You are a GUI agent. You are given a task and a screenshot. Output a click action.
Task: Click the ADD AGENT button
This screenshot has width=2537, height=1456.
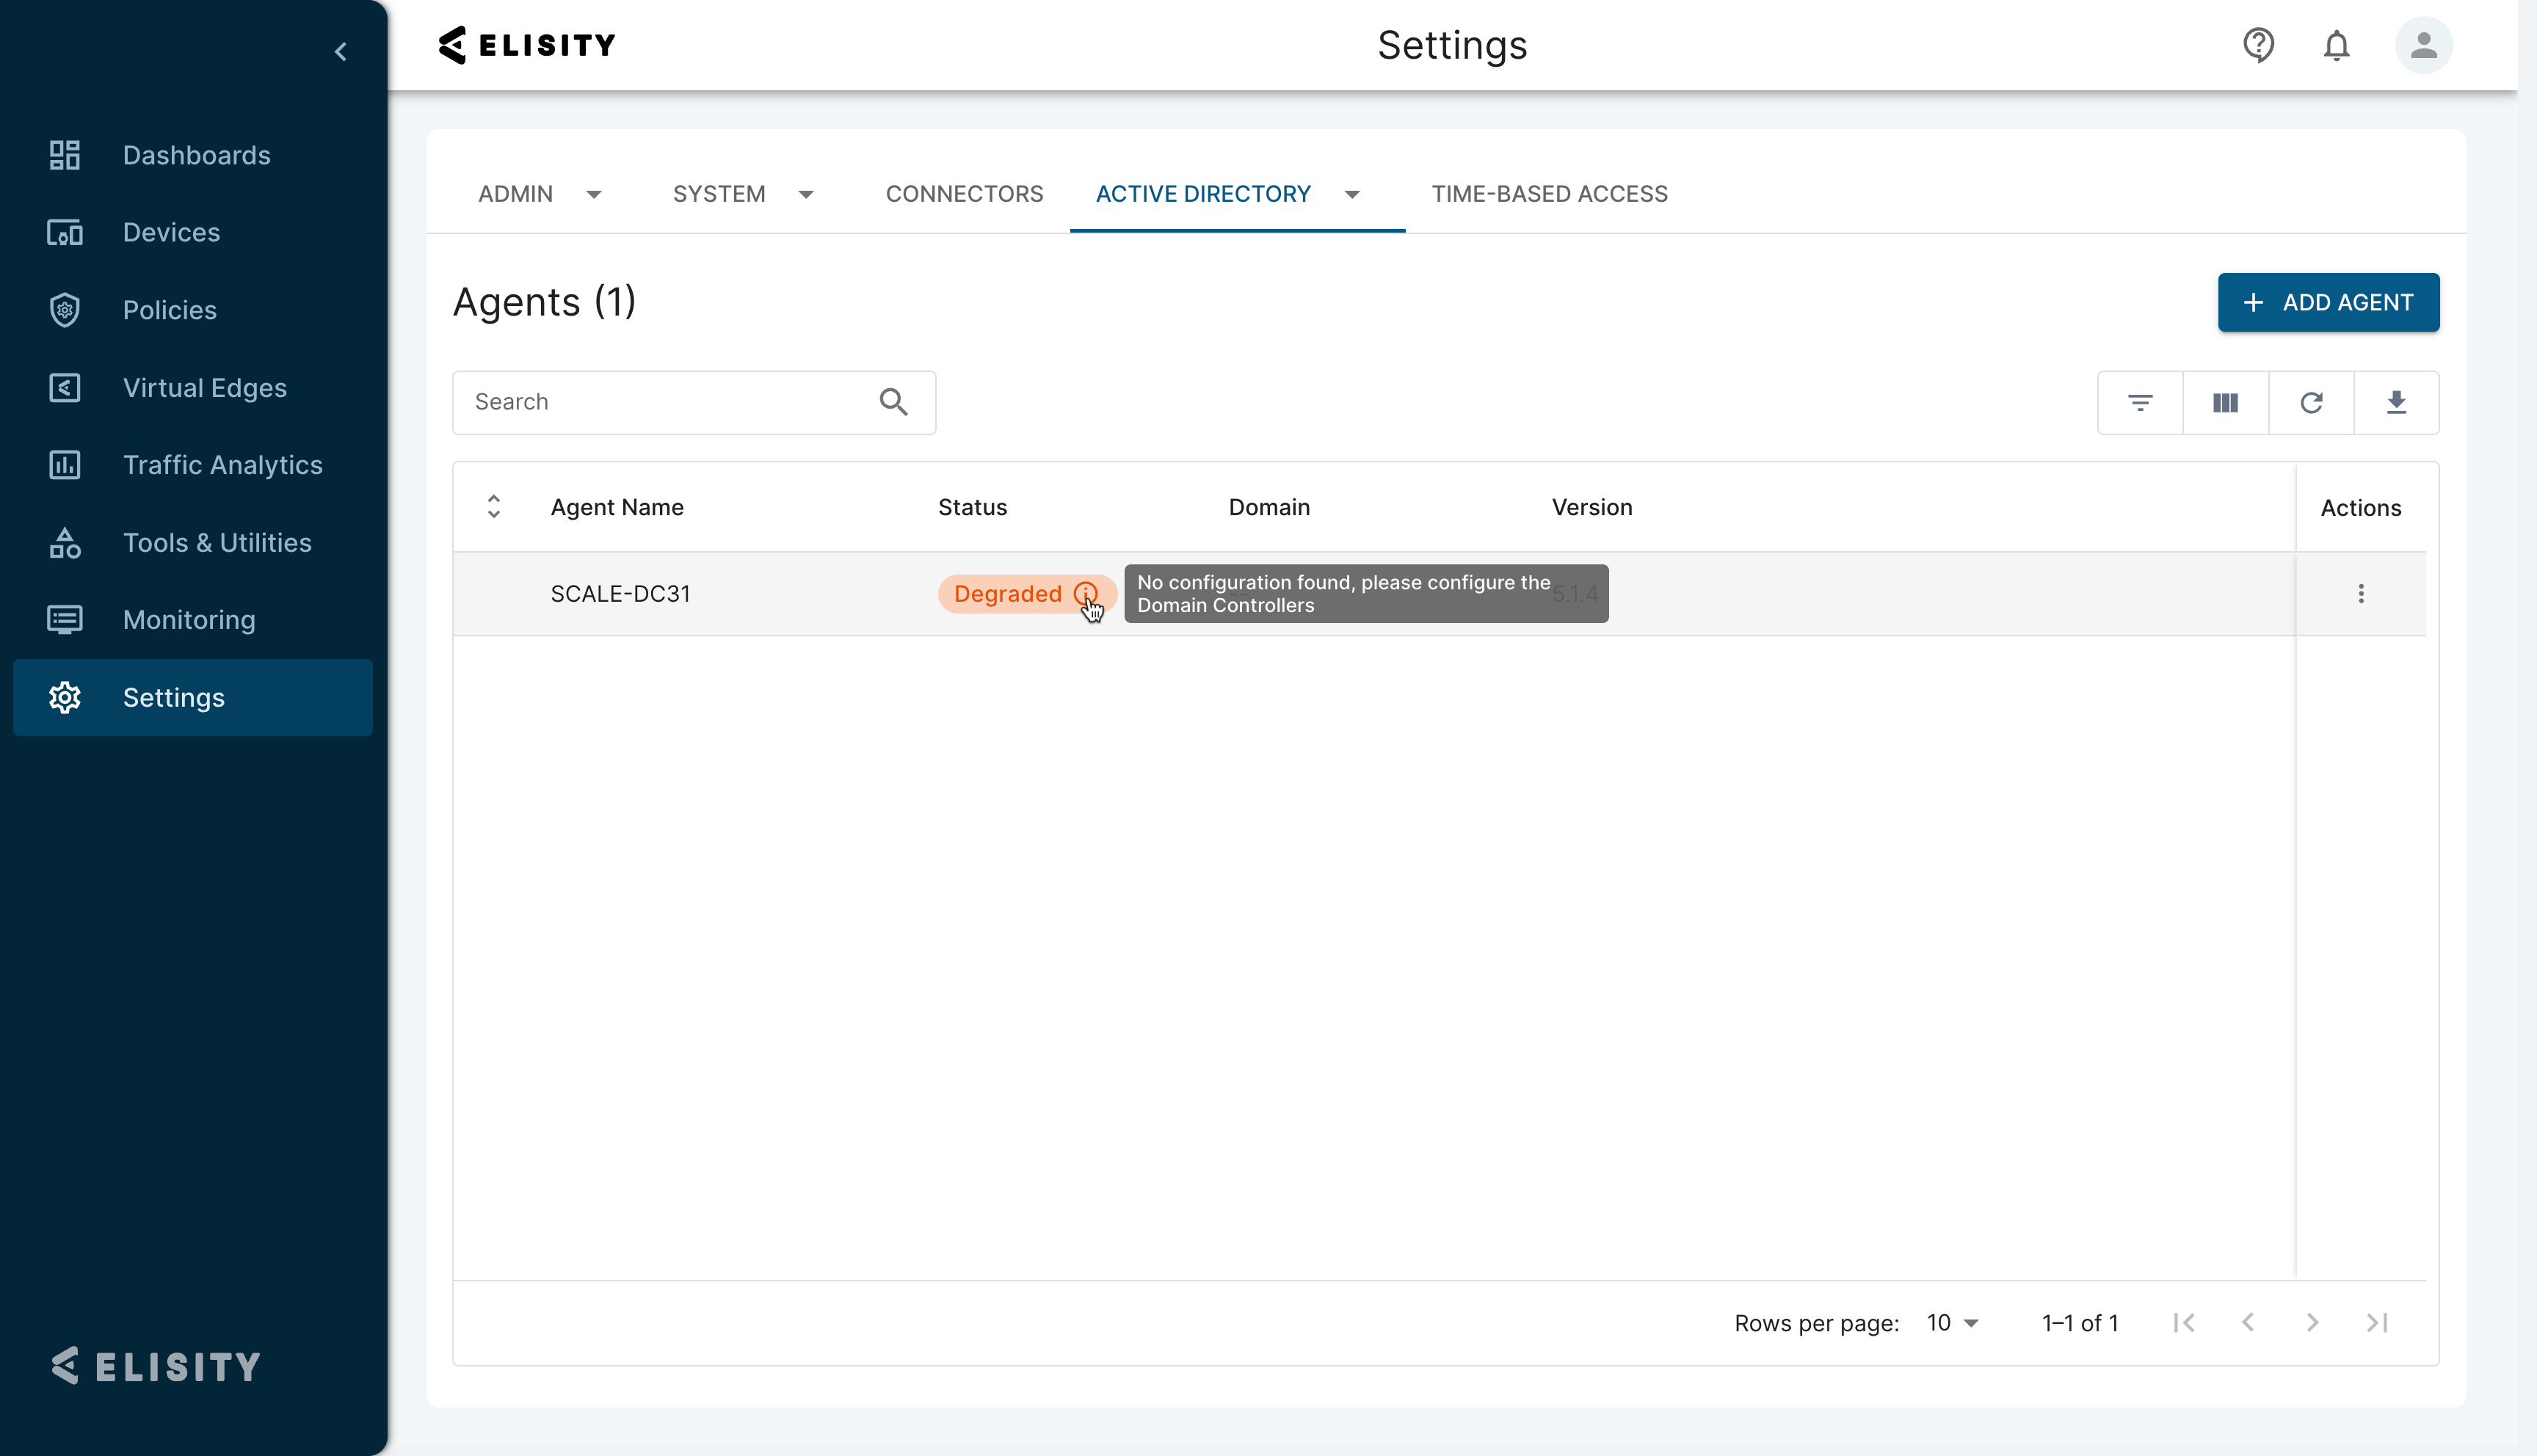[x=2328, y=302]
